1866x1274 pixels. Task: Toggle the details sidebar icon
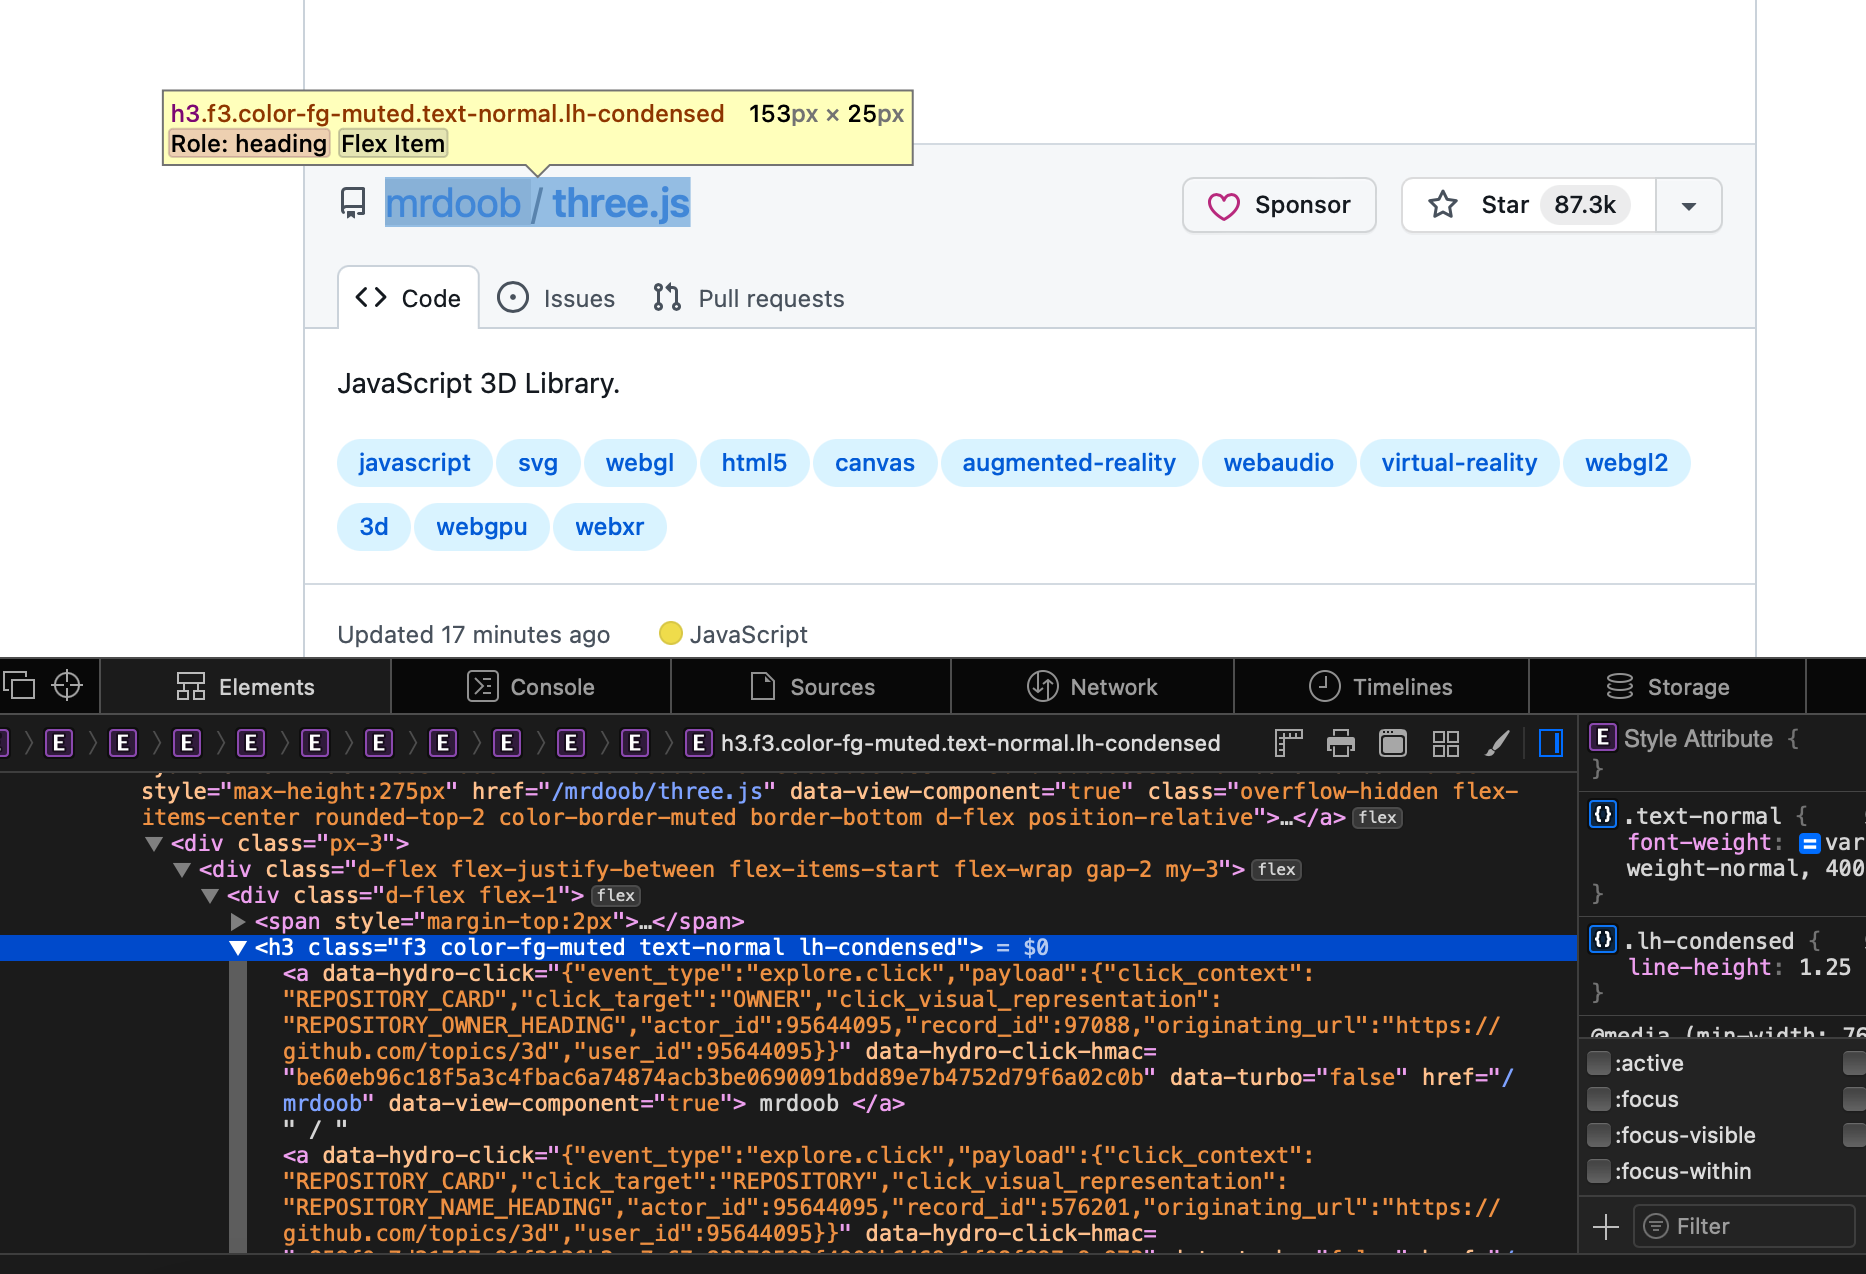click(x=1551, y=743)
